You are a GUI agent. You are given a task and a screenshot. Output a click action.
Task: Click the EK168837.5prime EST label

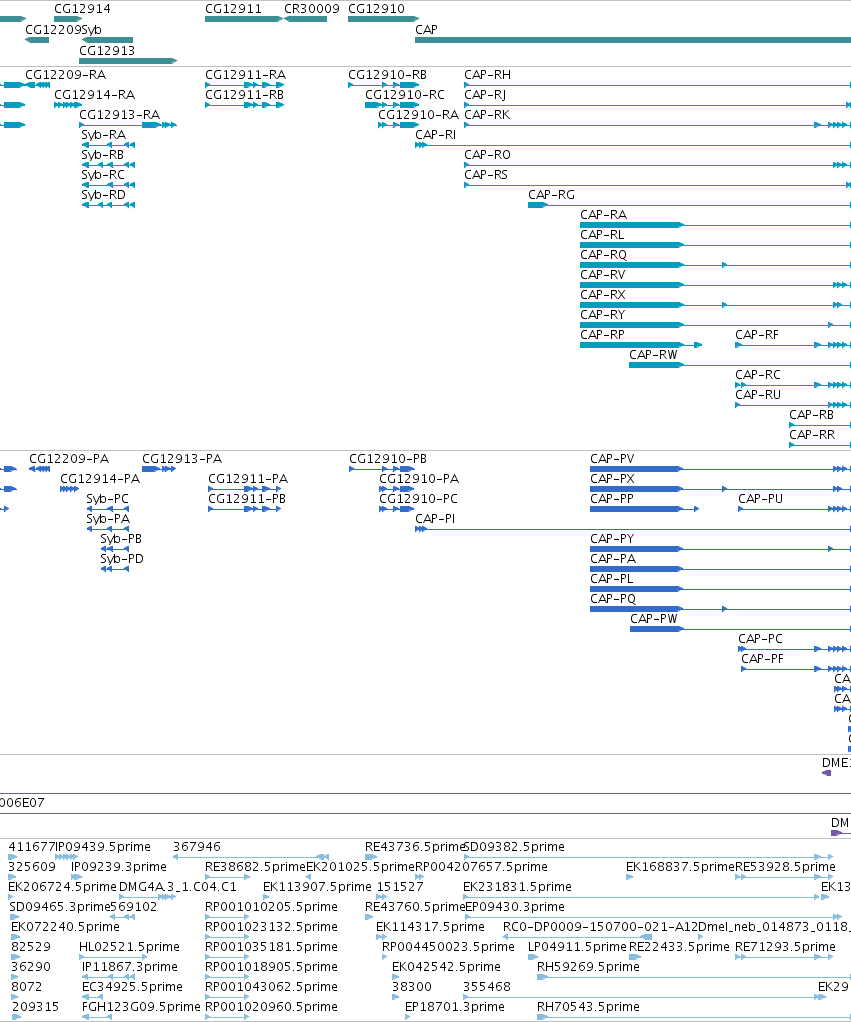click(x=680, y=866)
